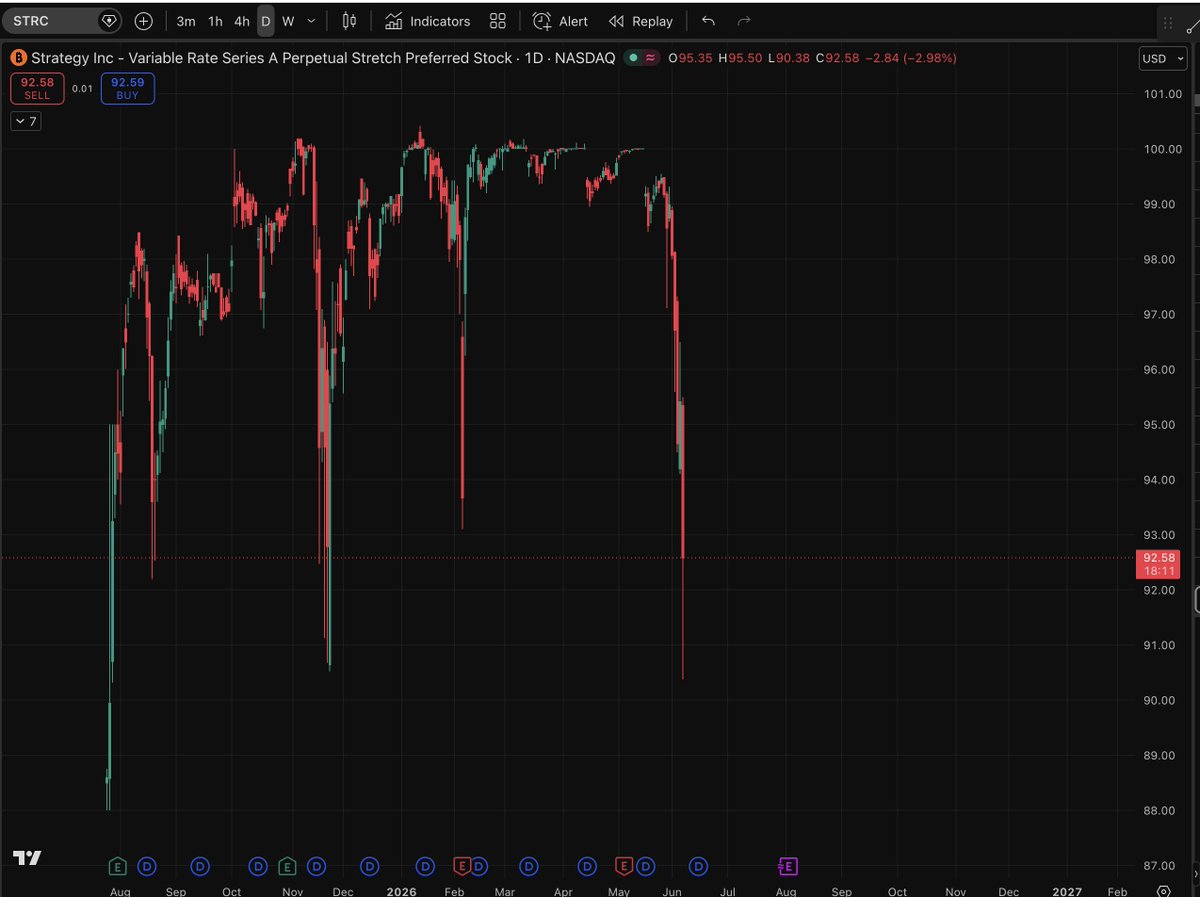Click the 100.00 price scale label
The width and height of the screenshot is (1200, 897).
point(1162,149)
